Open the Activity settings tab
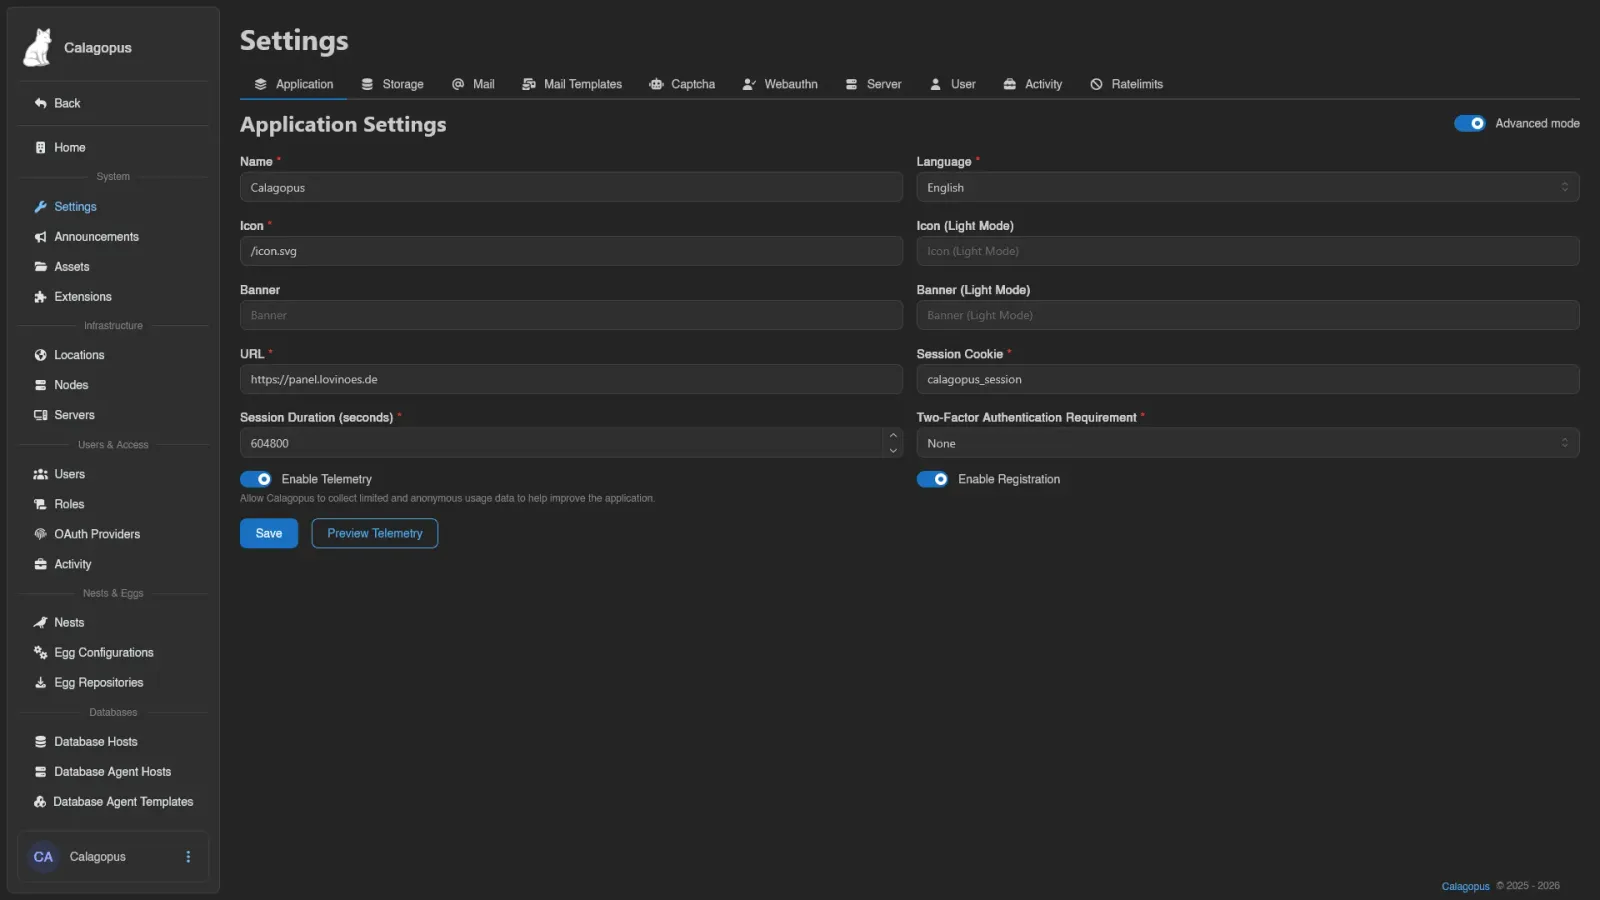1600x900 pixels. click(1033, 84)
